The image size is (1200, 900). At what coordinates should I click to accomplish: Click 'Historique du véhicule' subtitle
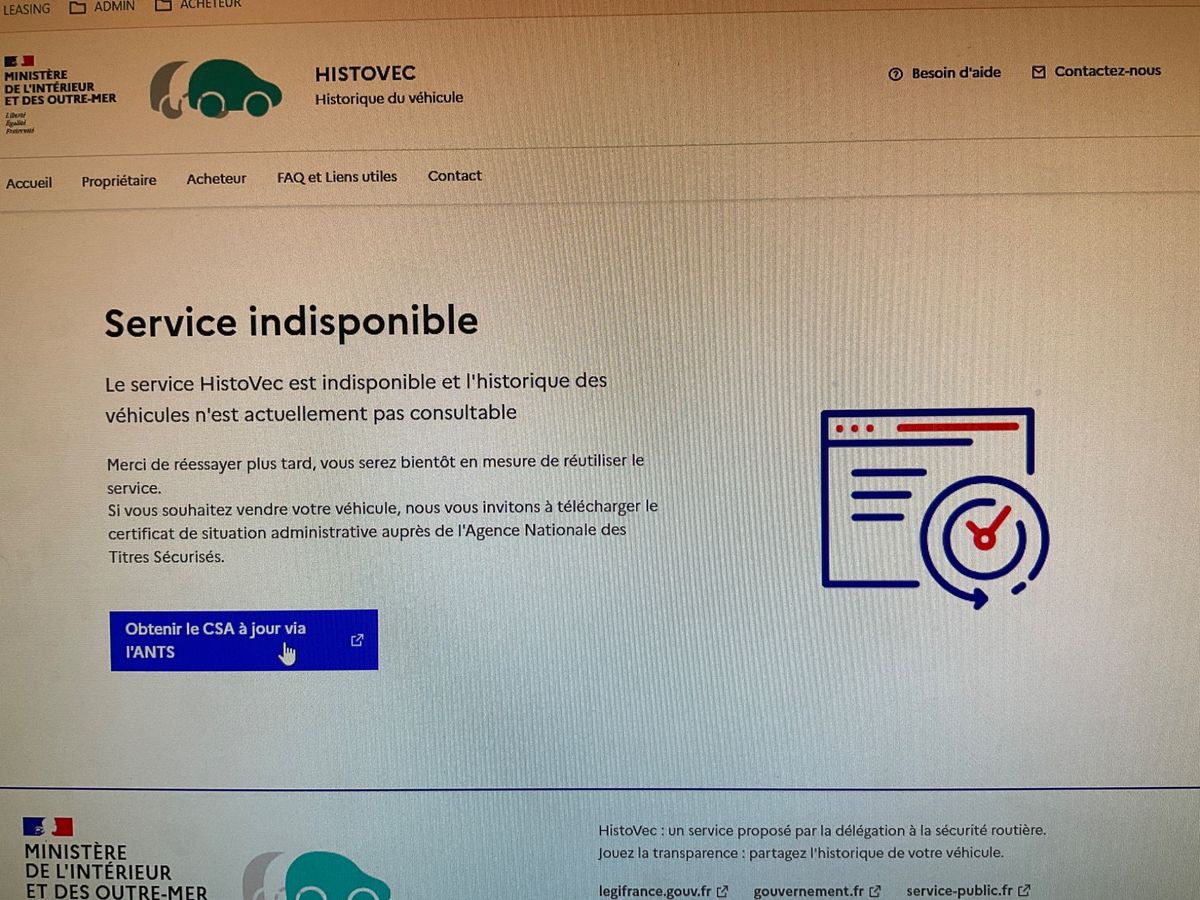[x=389, y=98]
